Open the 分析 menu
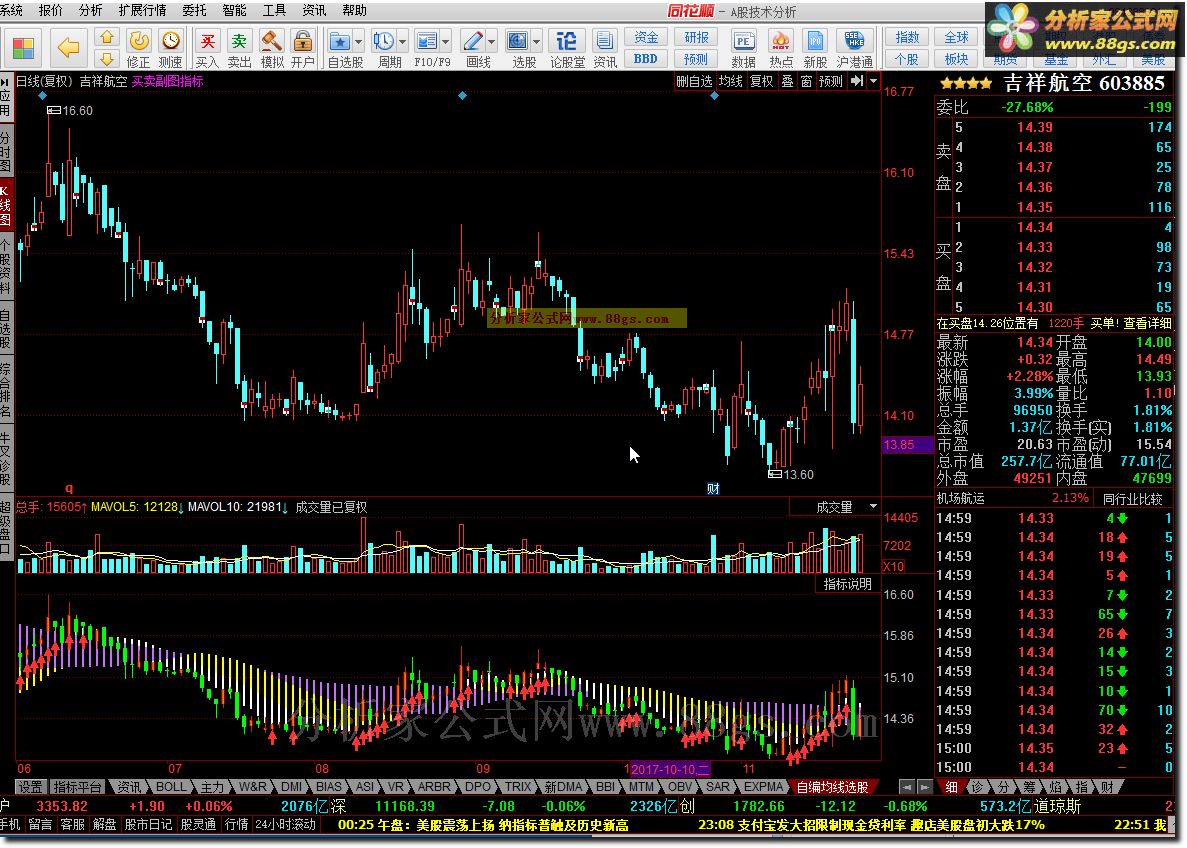Screen dimensions: 1187x848 point(90,11)
